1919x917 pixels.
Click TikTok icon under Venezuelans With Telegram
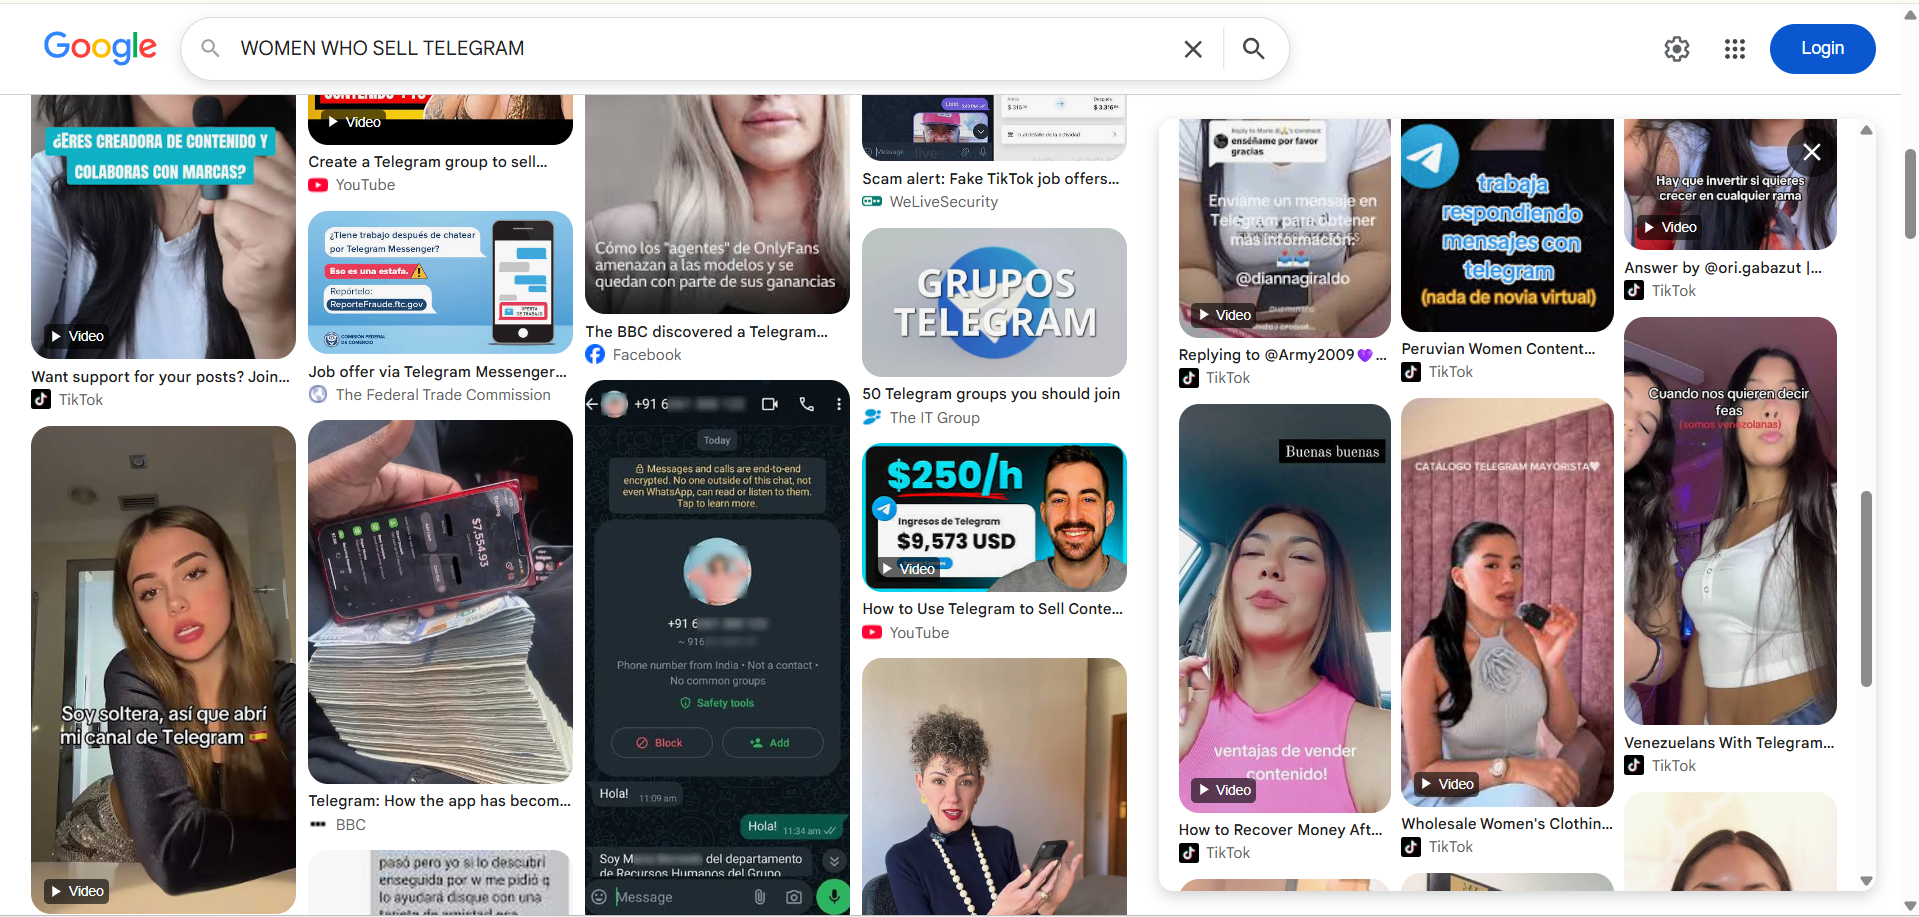[1634, 765]
